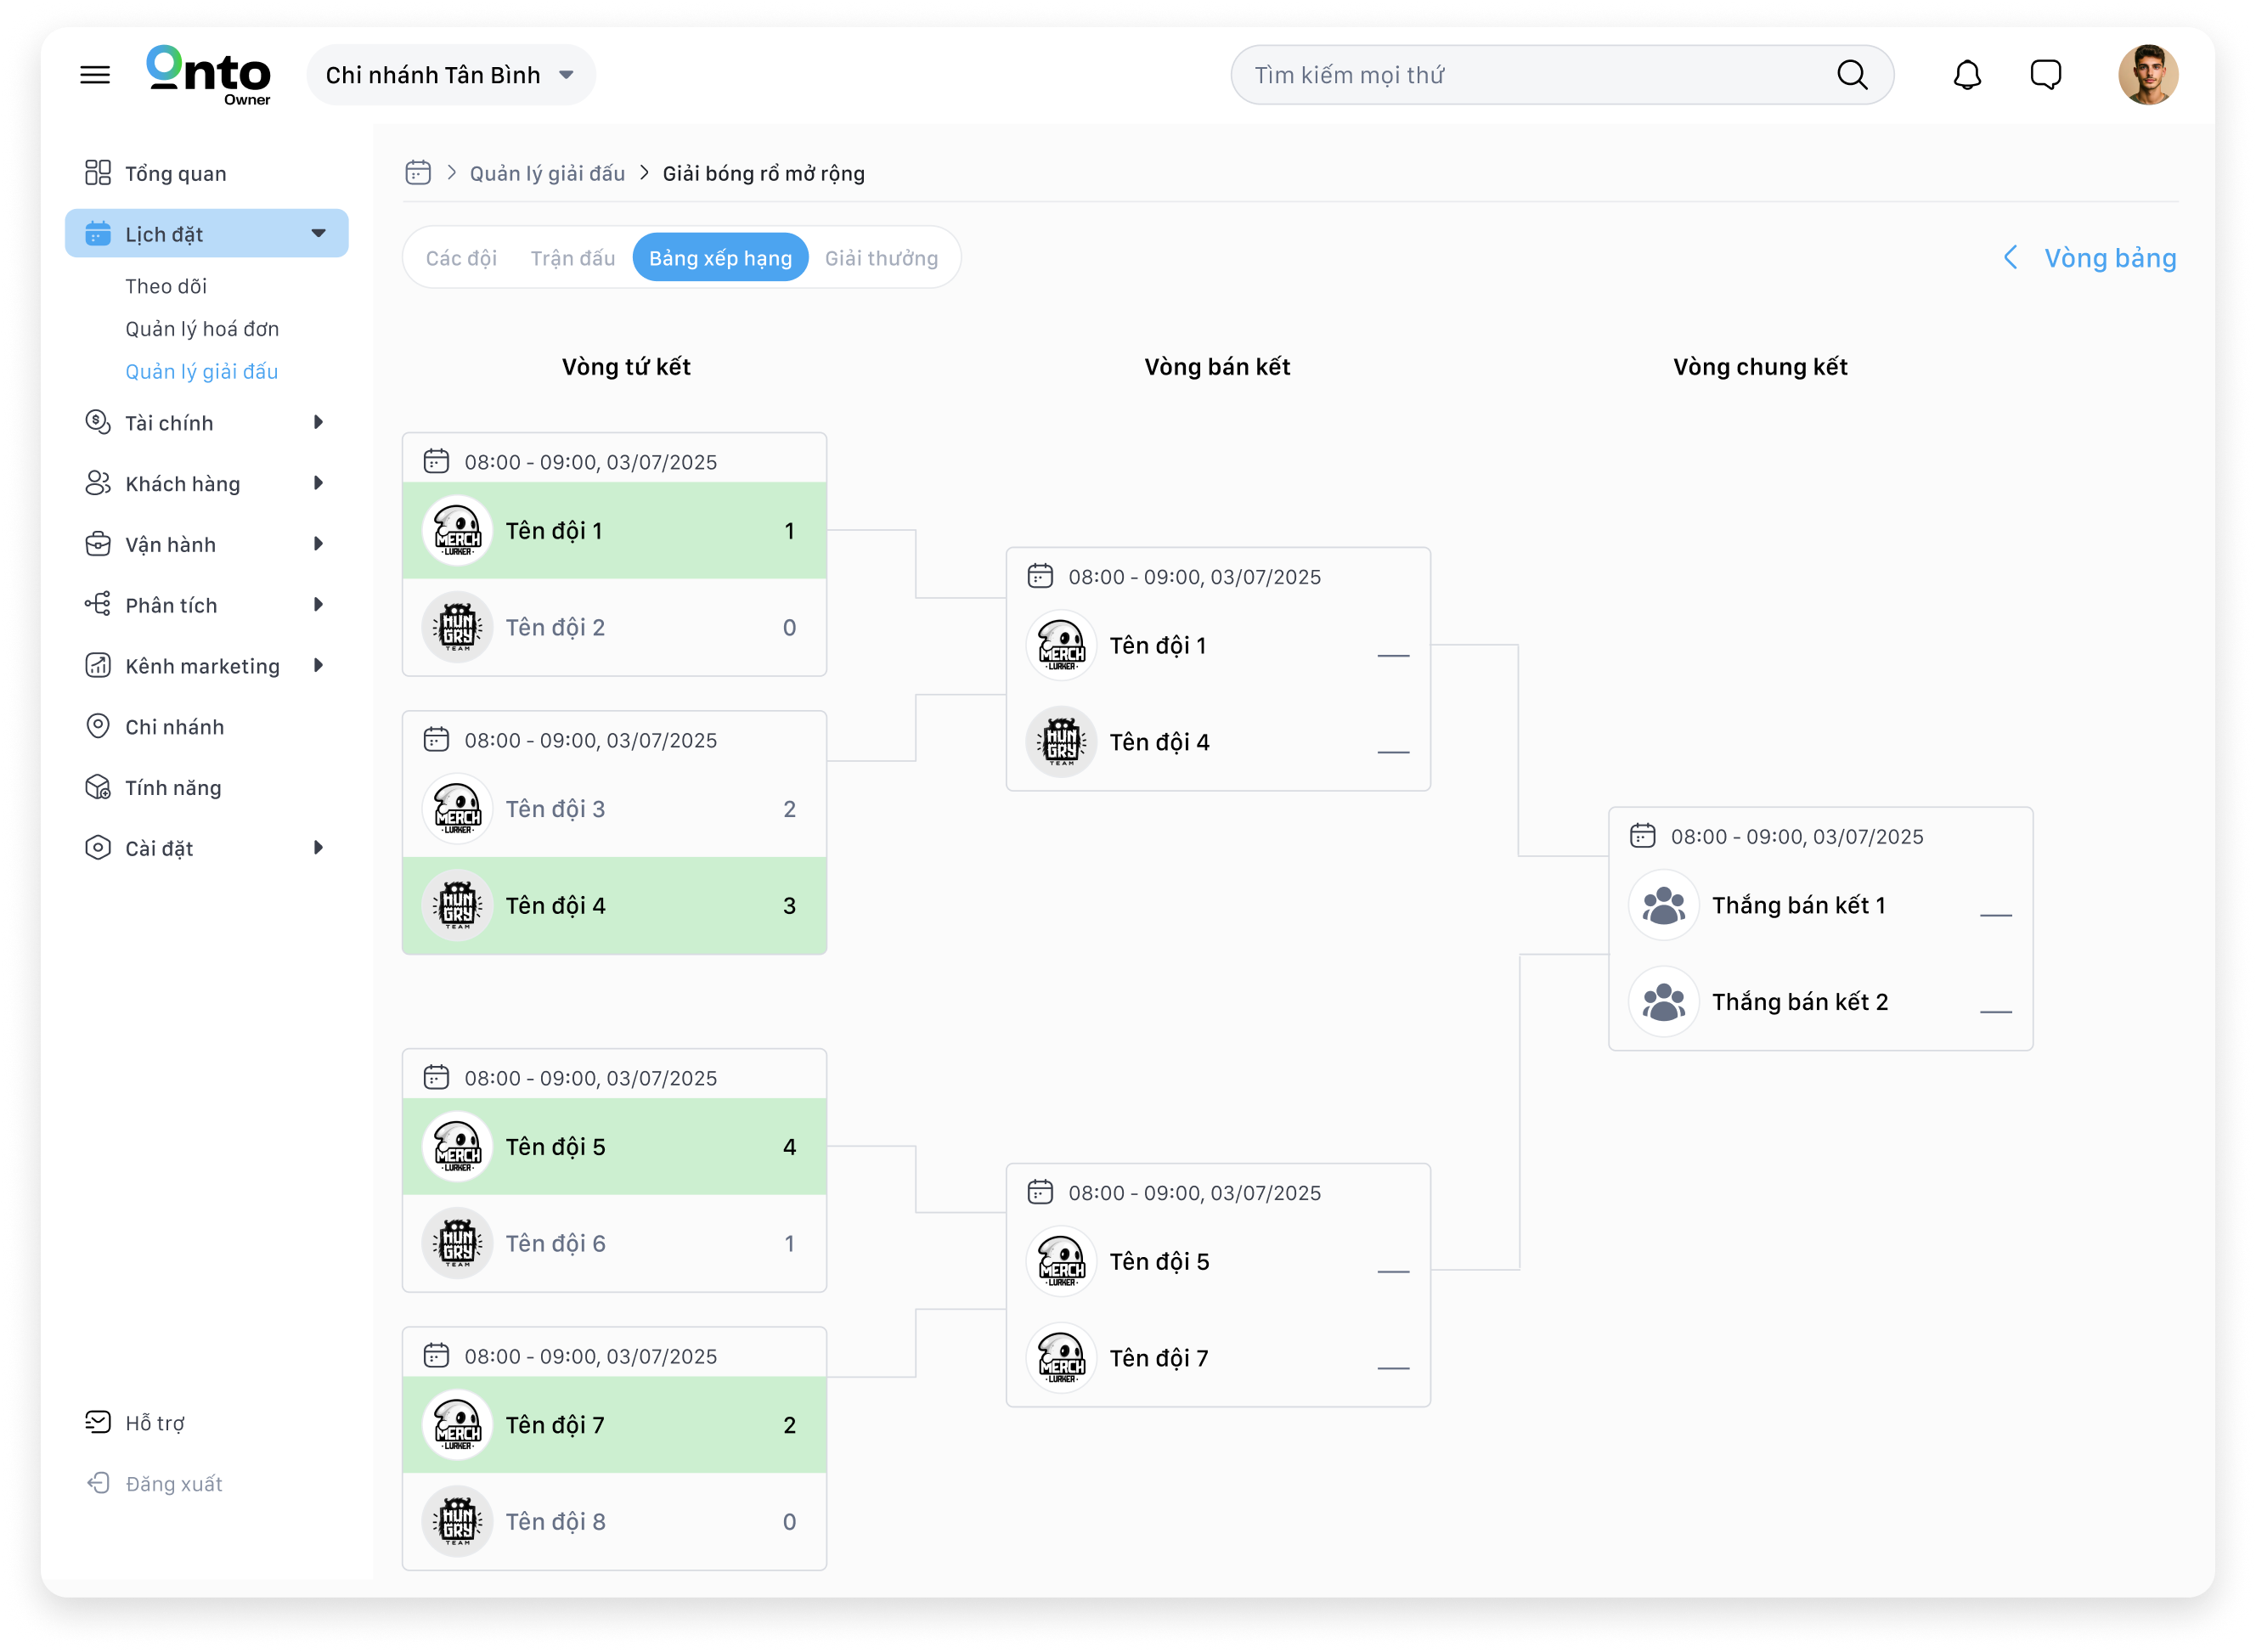Click the Đăng xuất logout icon
Screen dimensions: 2256x1652
[x=98, y=1483]
